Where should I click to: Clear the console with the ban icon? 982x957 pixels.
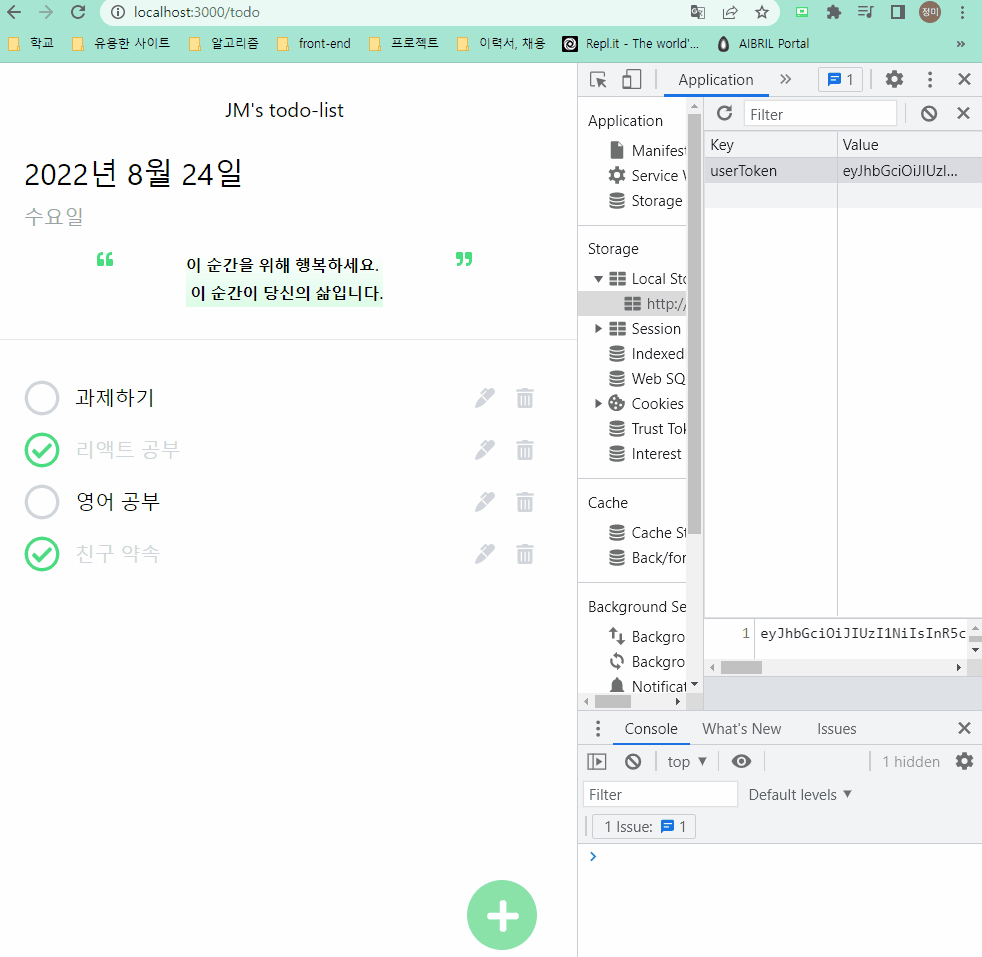pyautogui.click(x=633, y=762)
